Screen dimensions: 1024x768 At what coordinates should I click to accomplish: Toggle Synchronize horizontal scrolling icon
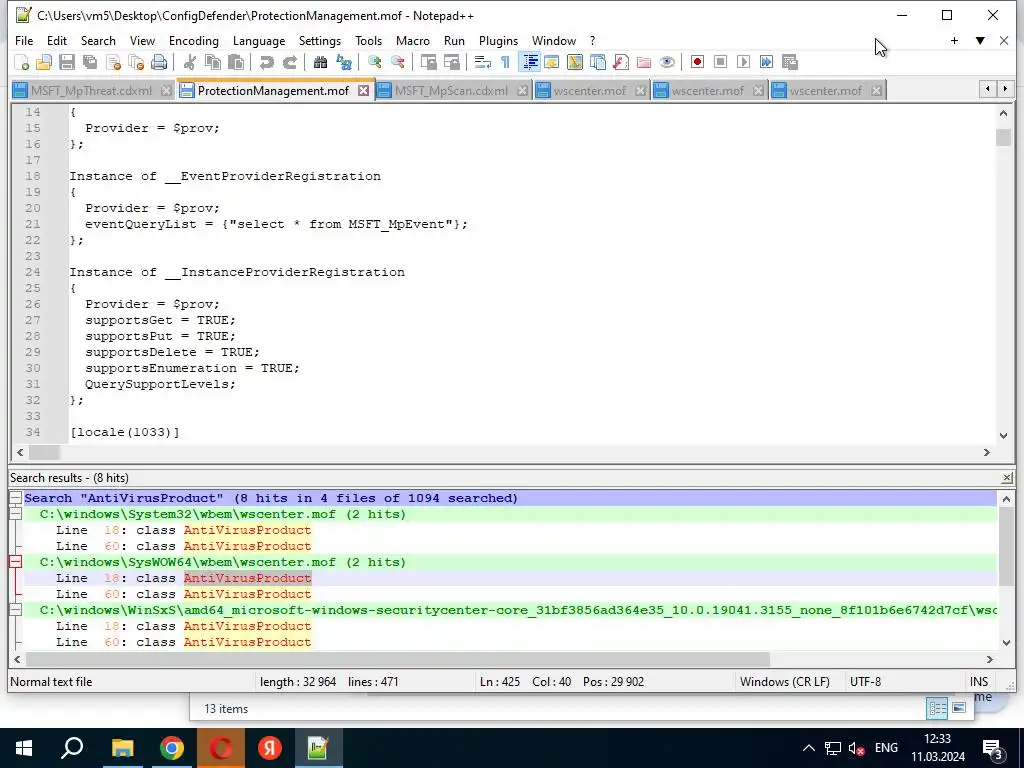tap(451, 62)
